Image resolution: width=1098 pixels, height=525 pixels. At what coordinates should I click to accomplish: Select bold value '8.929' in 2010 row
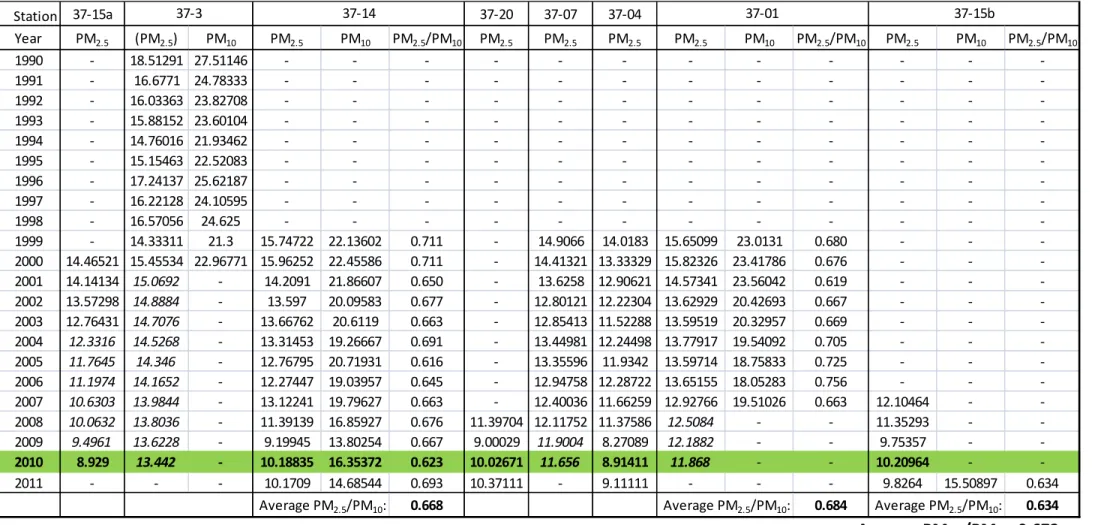pyautogui.click(x=92, y=462)
